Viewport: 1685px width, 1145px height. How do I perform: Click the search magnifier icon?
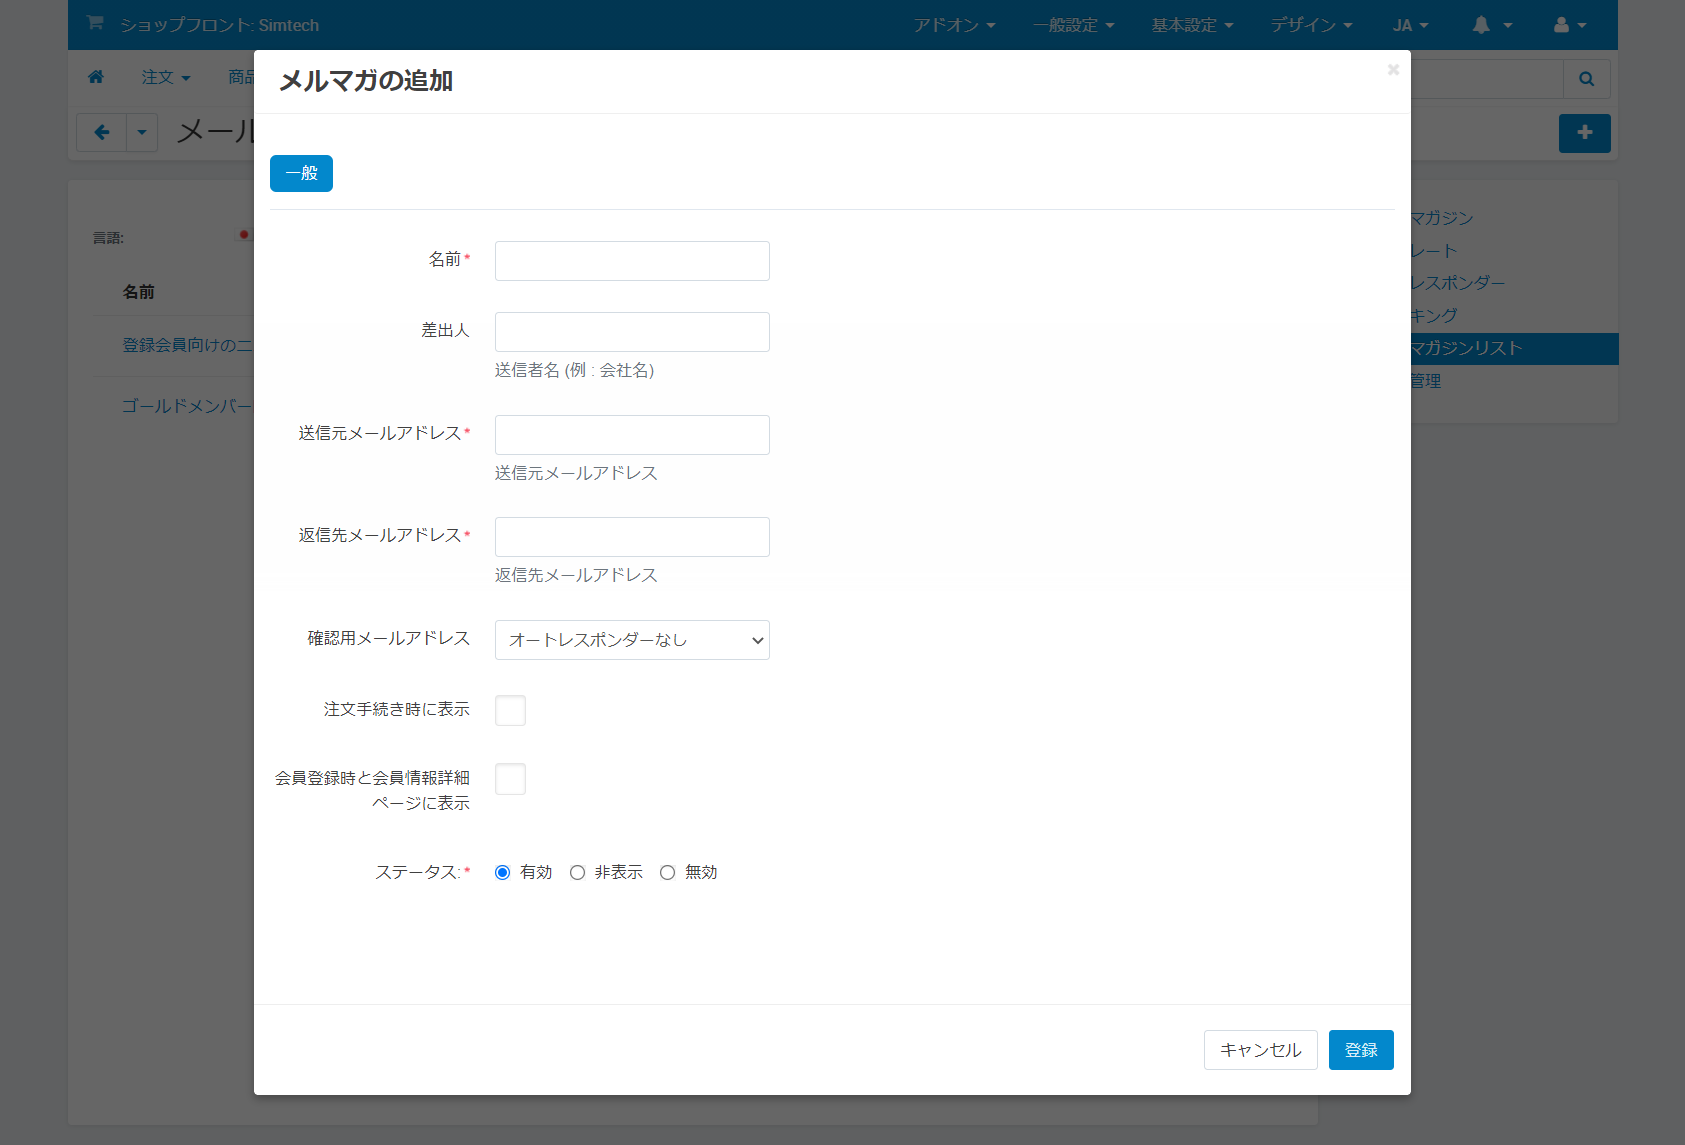pos(1586,79)
